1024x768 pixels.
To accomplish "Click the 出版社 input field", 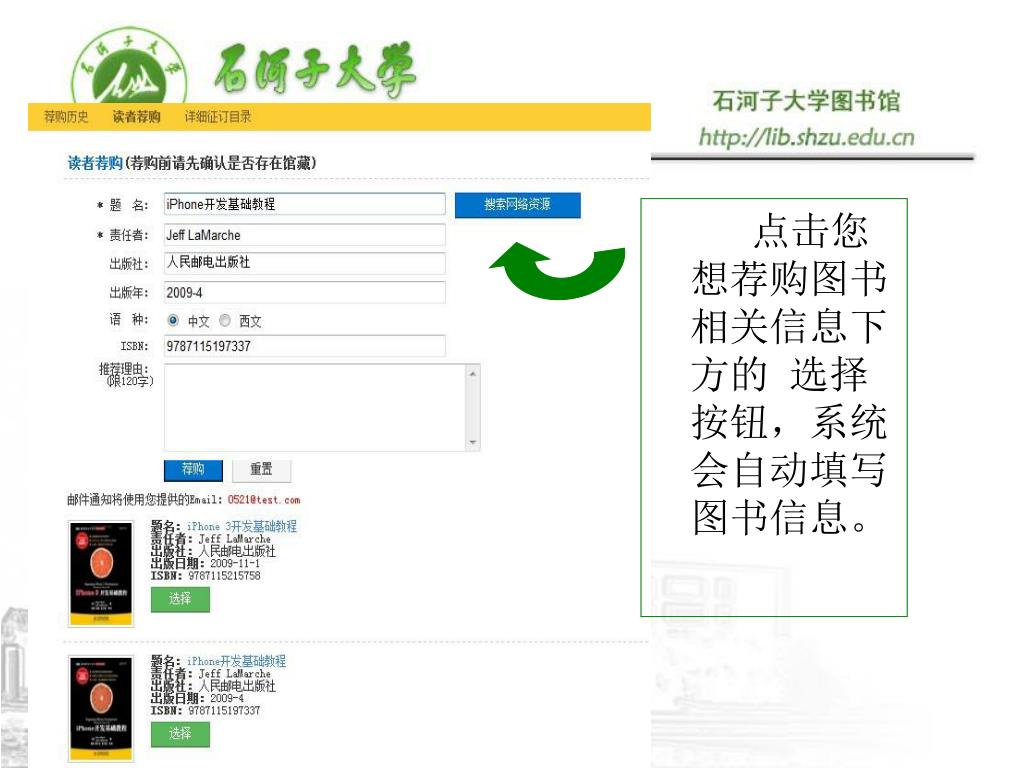I will pyautogui.click(x=304, y=263).
